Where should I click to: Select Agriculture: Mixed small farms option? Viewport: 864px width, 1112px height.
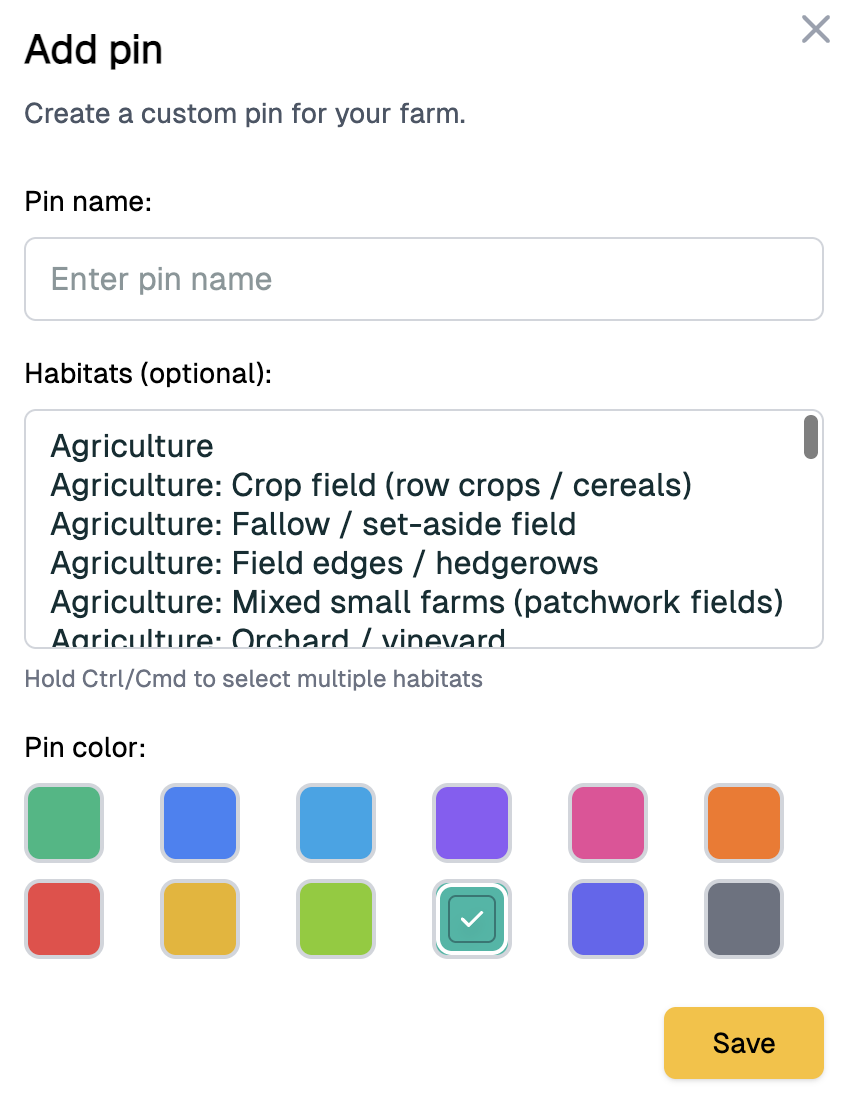(416, 602)
